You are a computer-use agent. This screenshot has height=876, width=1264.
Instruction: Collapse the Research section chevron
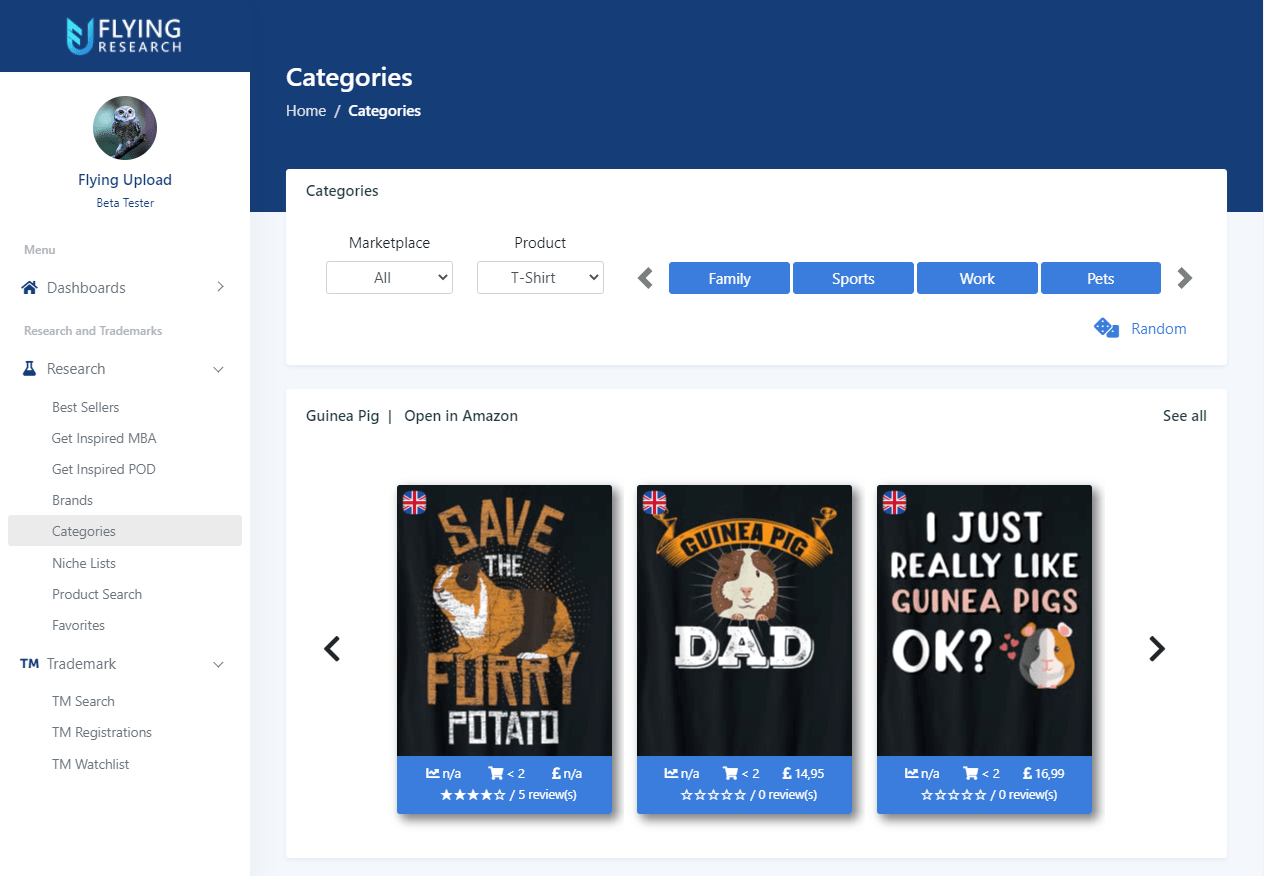pos(219,369)
